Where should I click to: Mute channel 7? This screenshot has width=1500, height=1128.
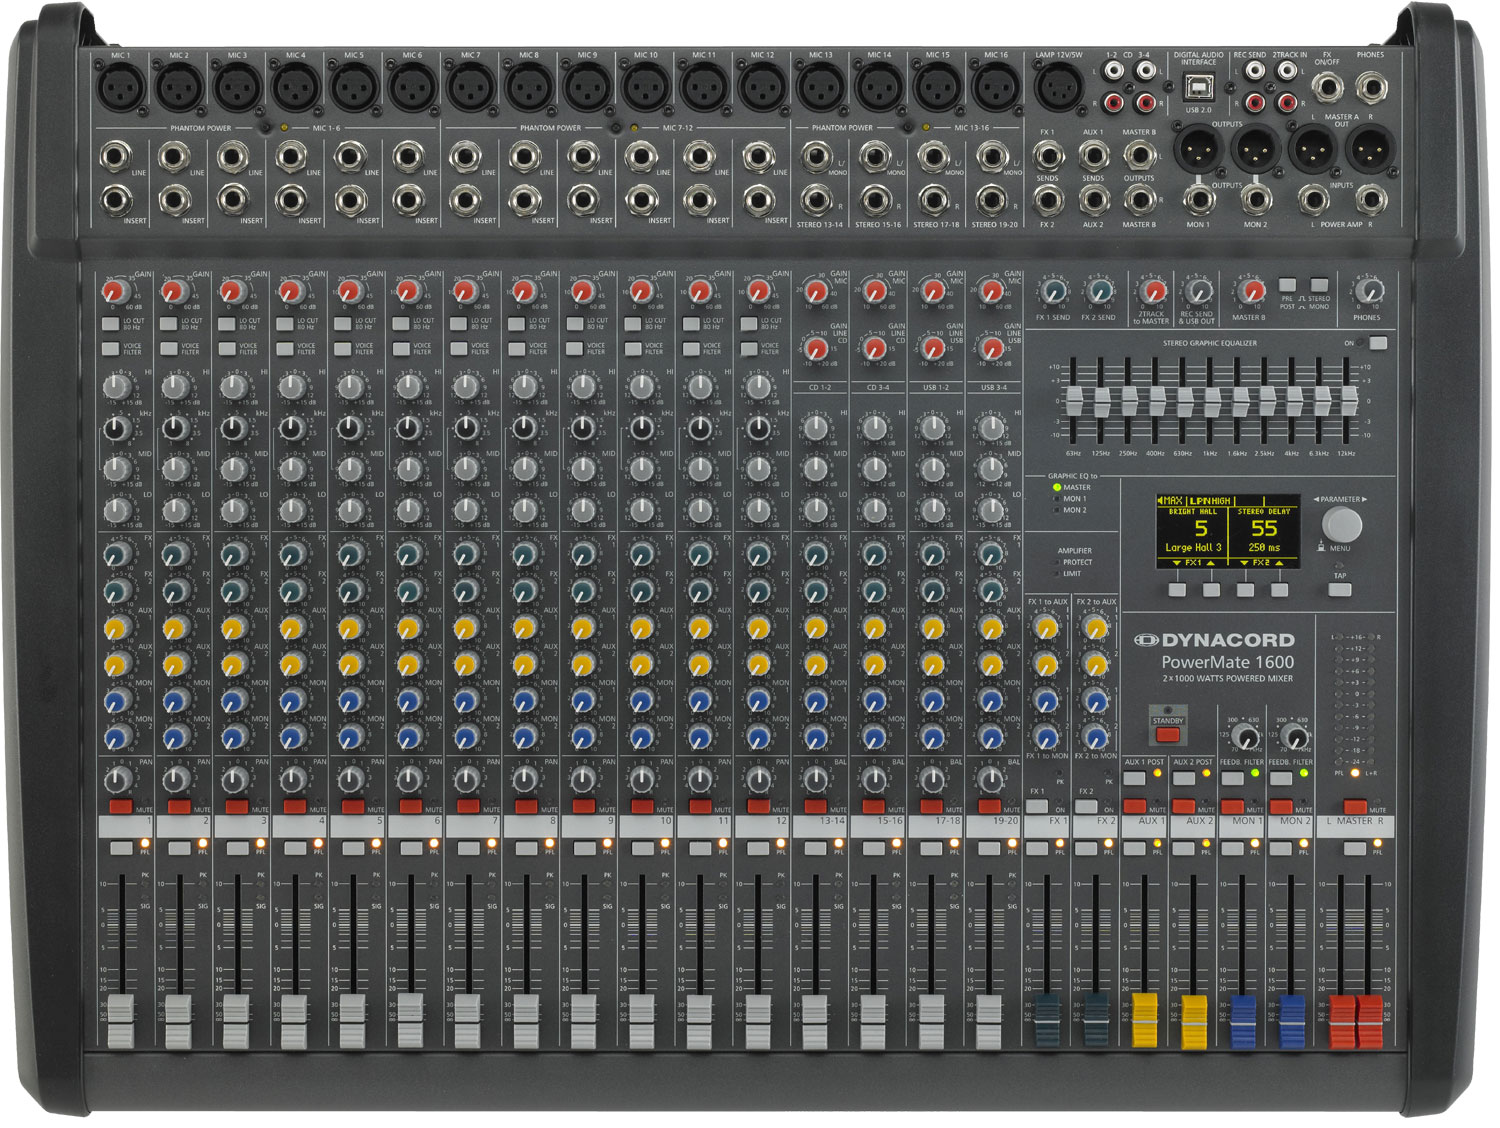click(468, 806)
